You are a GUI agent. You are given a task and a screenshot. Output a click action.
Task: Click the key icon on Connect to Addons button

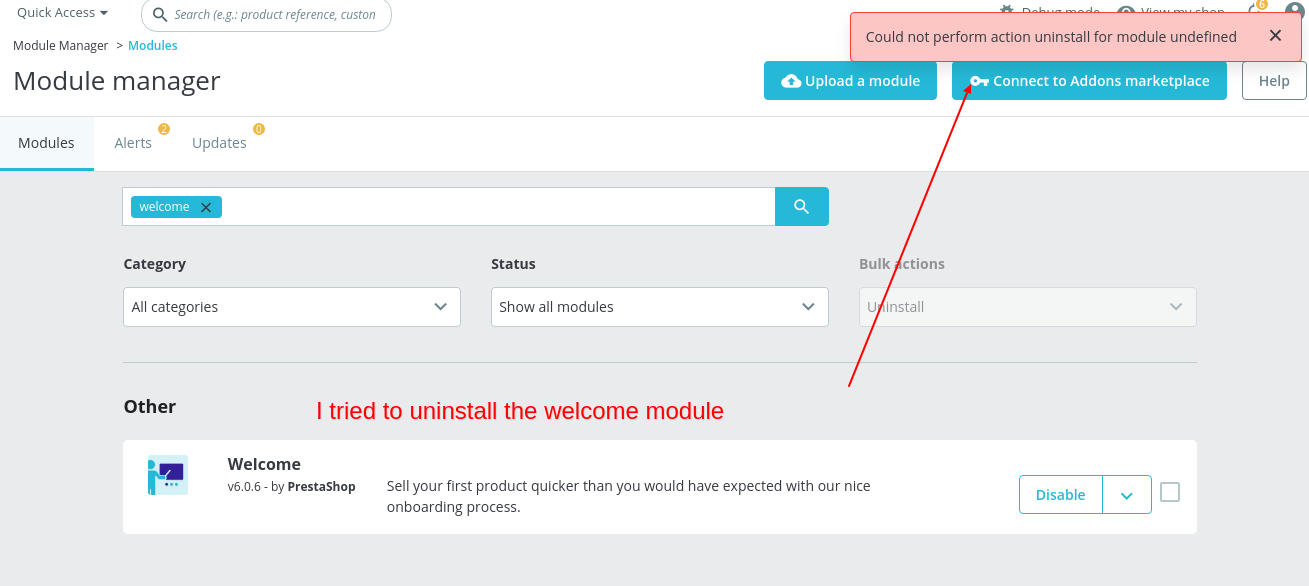click(980, 81)
